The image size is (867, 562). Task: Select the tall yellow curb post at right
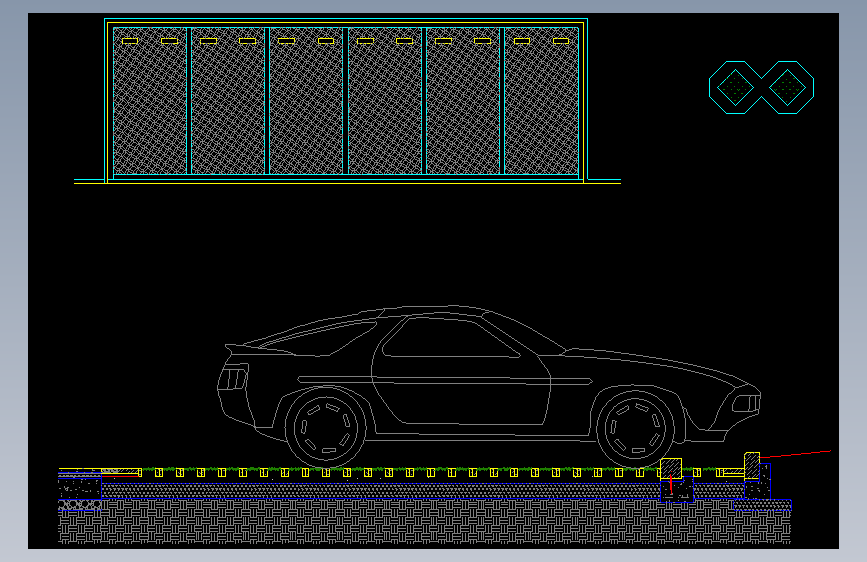pos(751,465)
